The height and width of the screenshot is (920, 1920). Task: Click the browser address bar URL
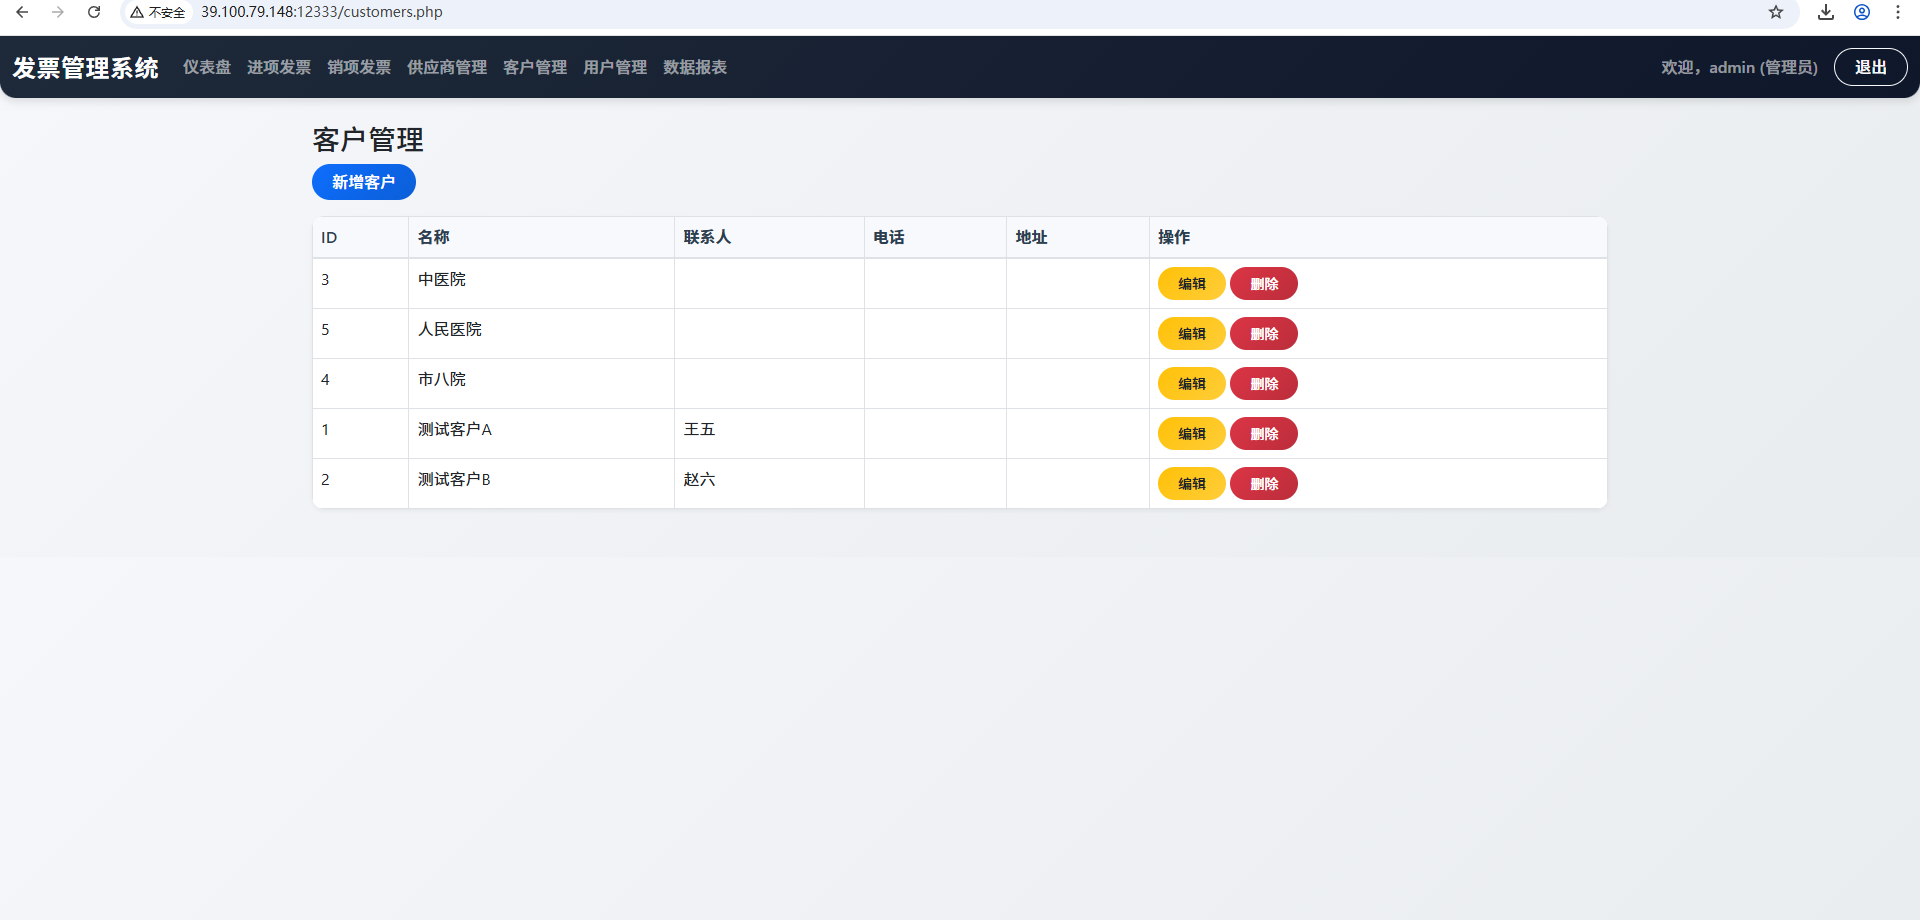tap(322, 12)
